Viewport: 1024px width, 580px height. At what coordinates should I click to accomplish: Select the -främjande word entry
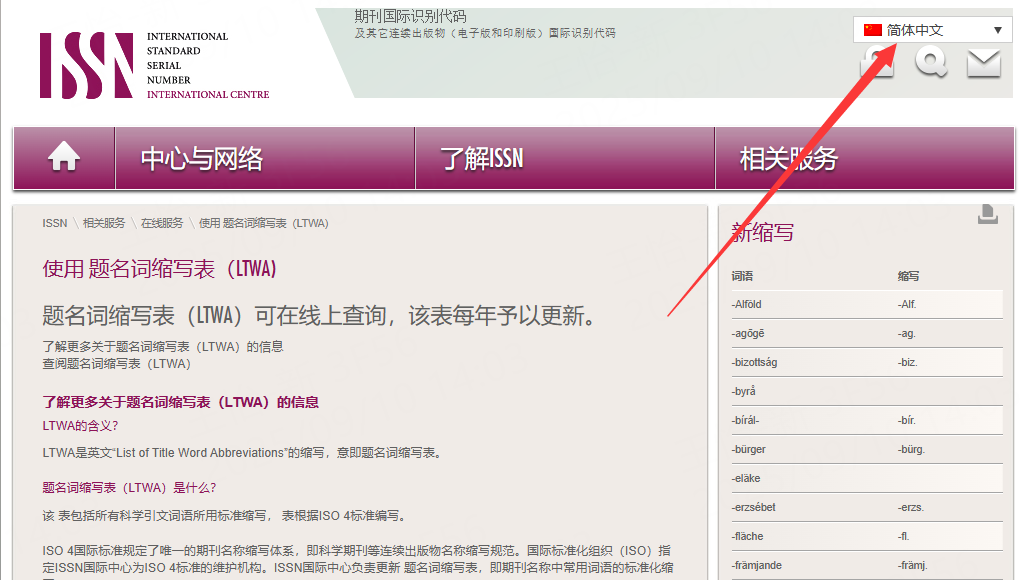tap(756, 565)
